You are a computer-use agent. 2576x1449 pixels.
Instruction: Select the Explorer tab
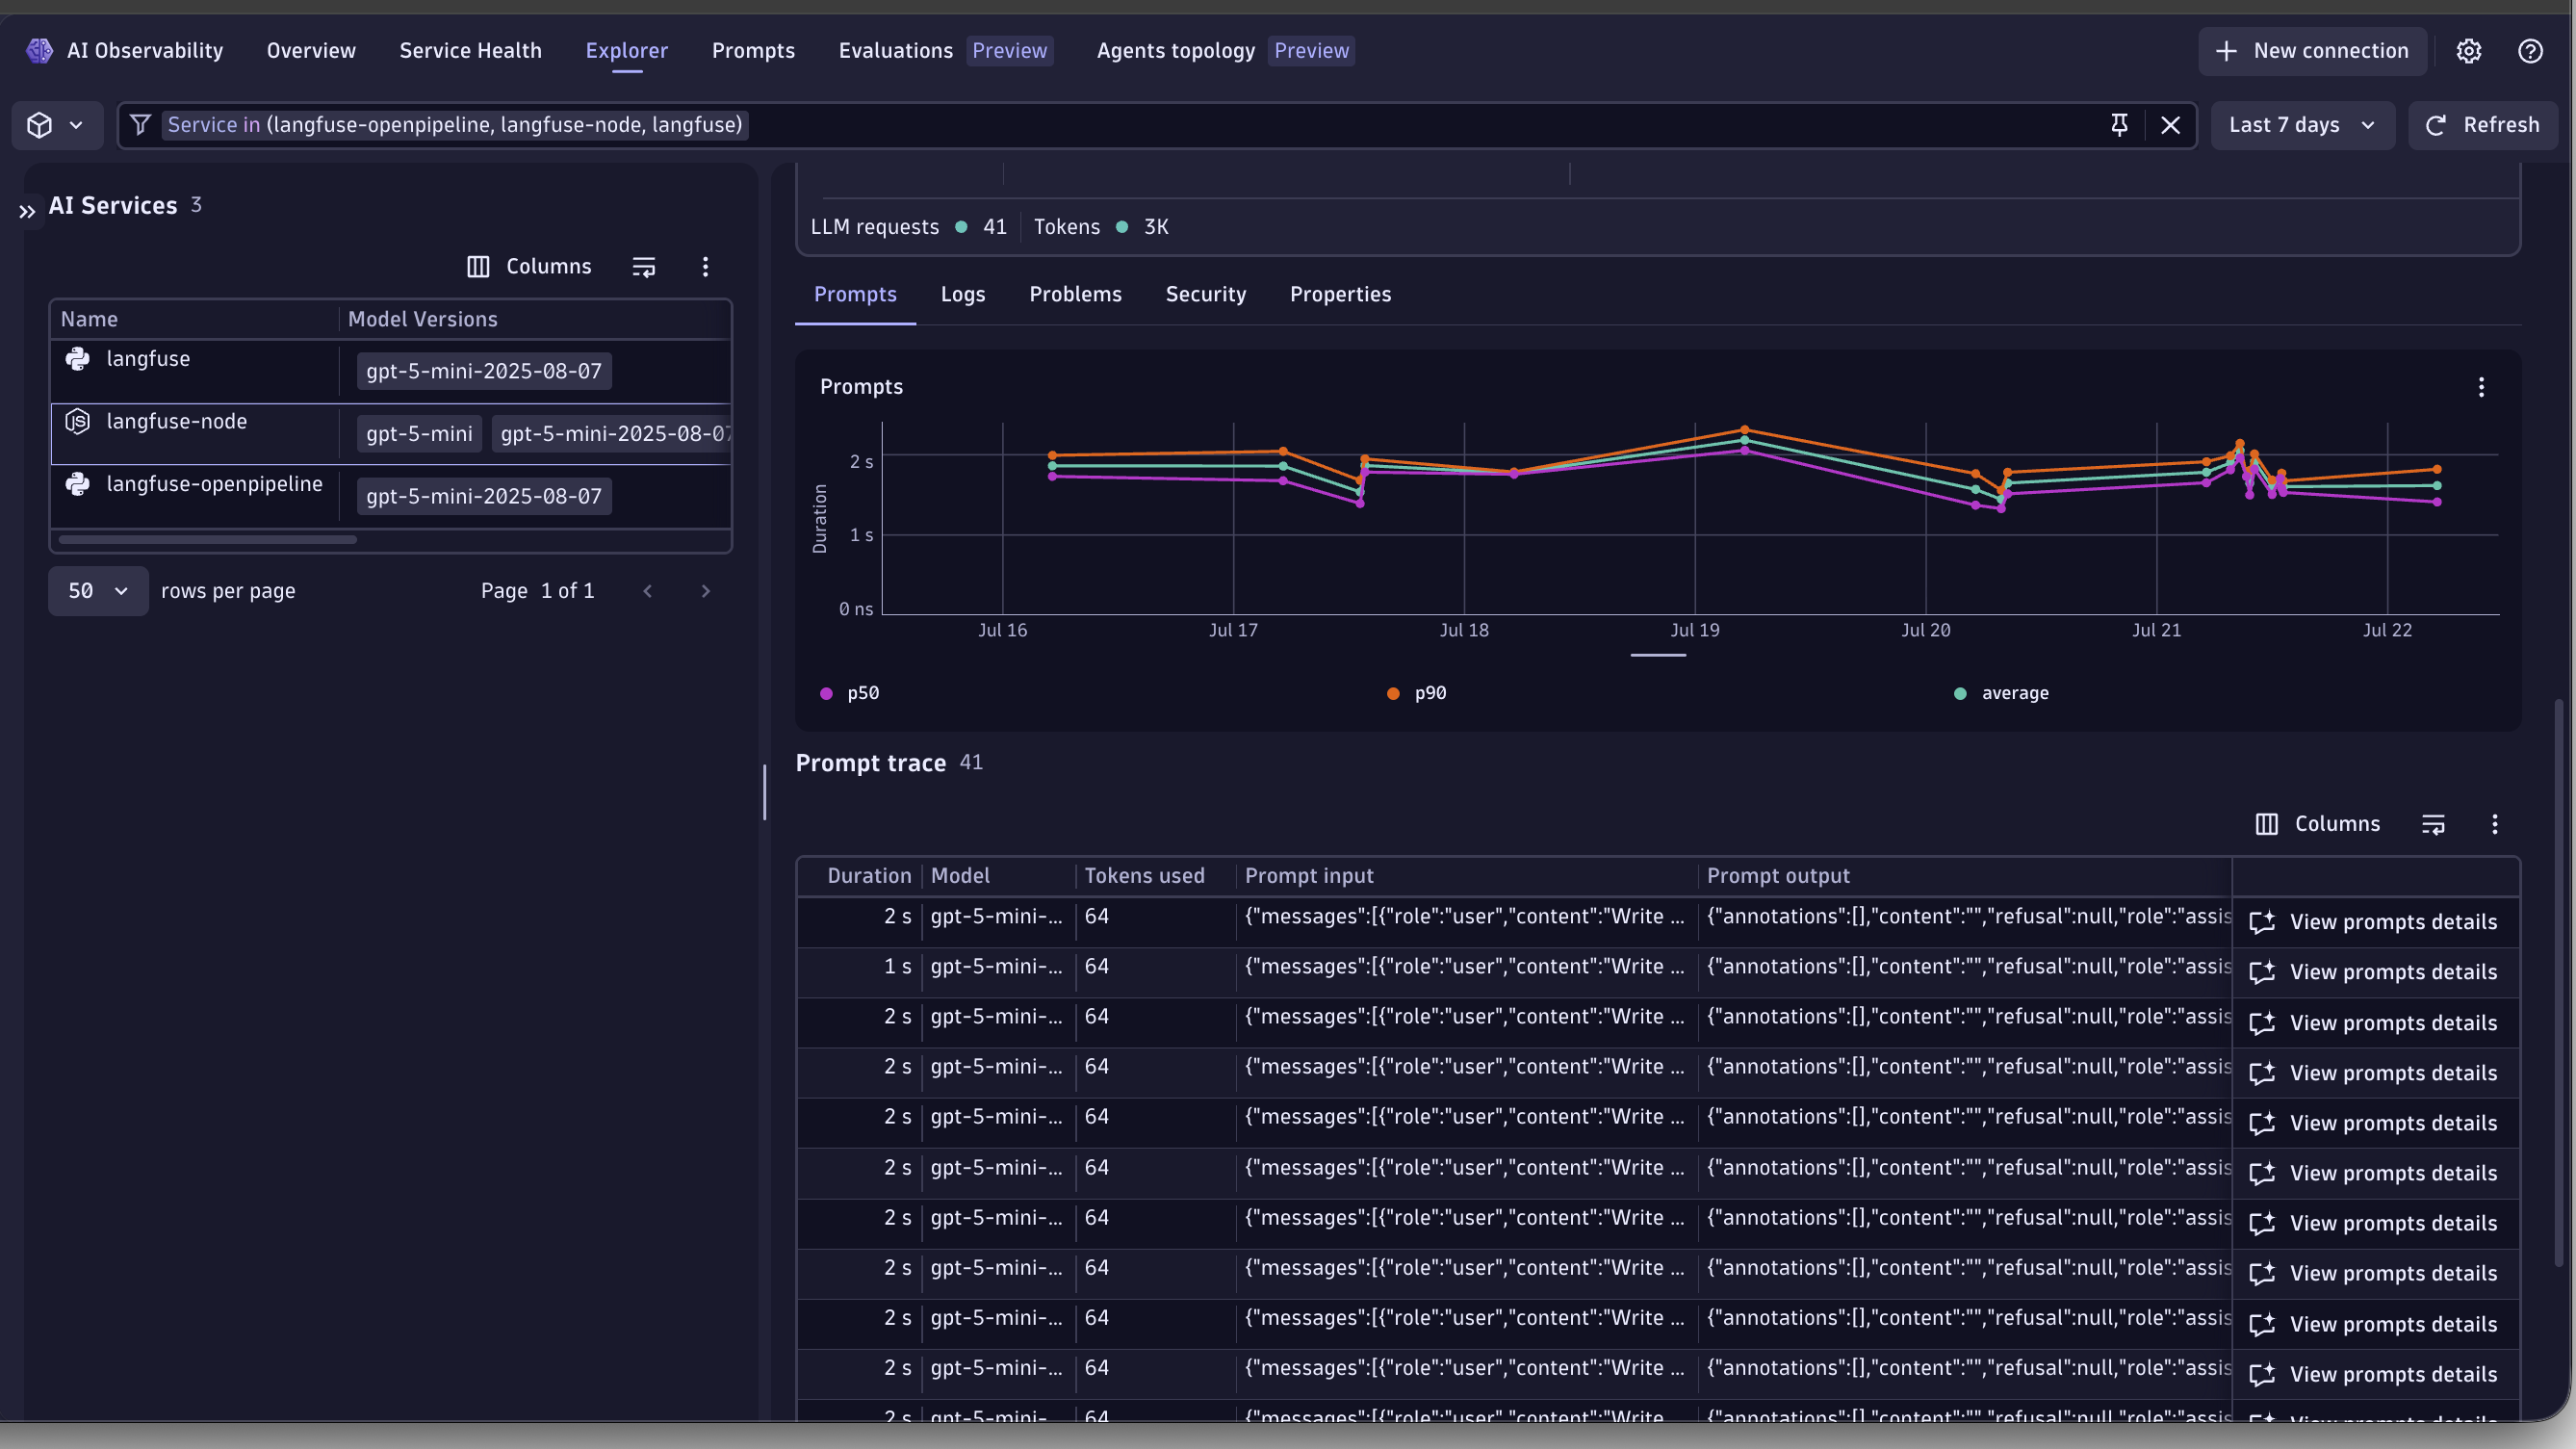point(627,51)
